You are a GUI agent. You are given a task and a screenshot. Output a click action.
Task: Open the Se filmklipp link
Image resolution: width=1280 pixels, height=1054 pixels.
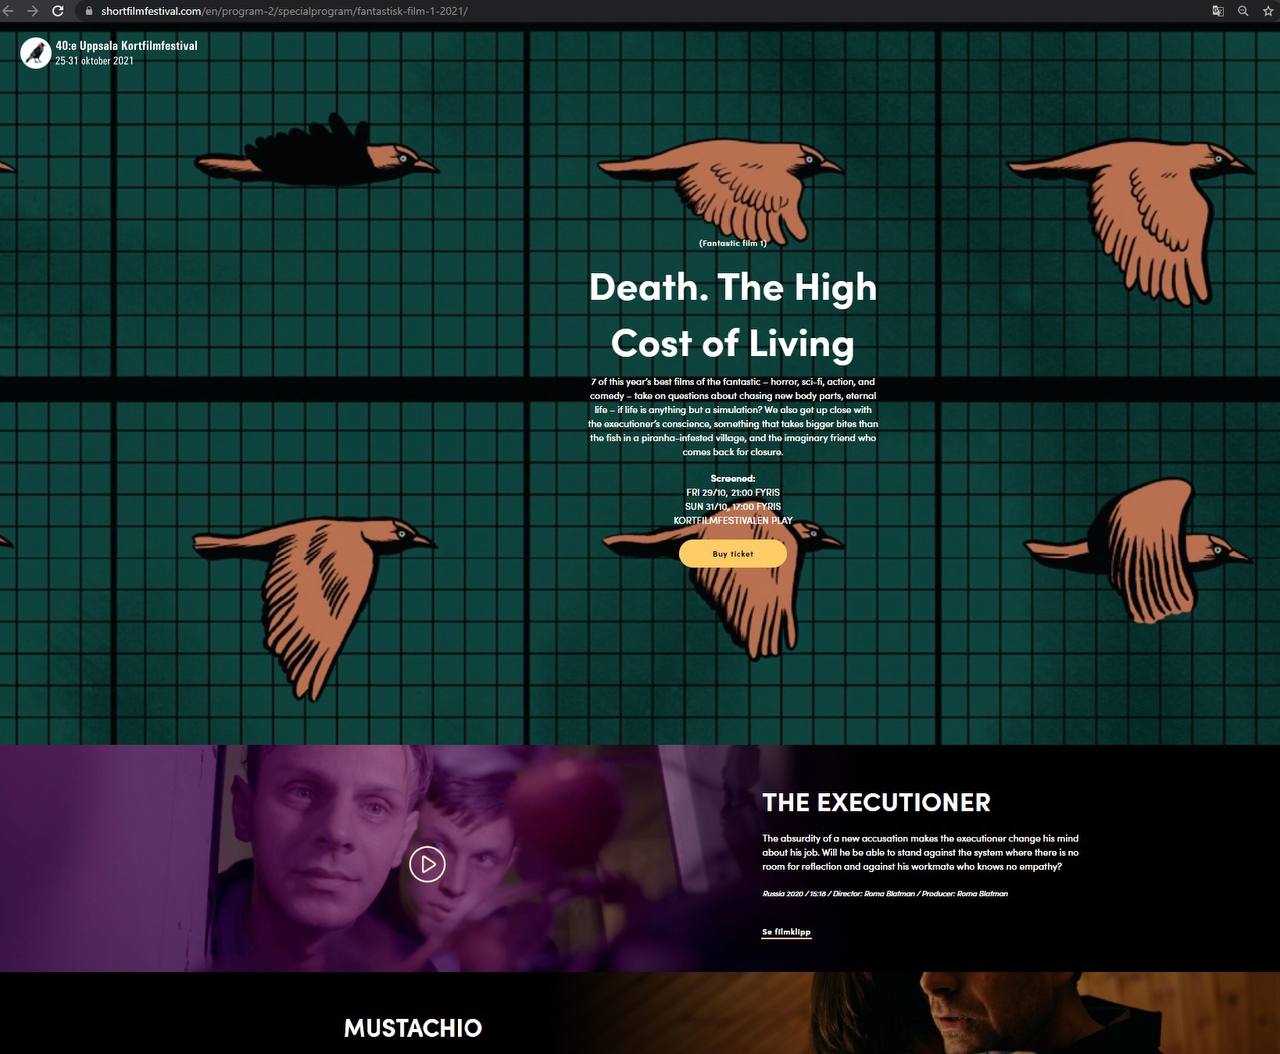tap(786, 932)
